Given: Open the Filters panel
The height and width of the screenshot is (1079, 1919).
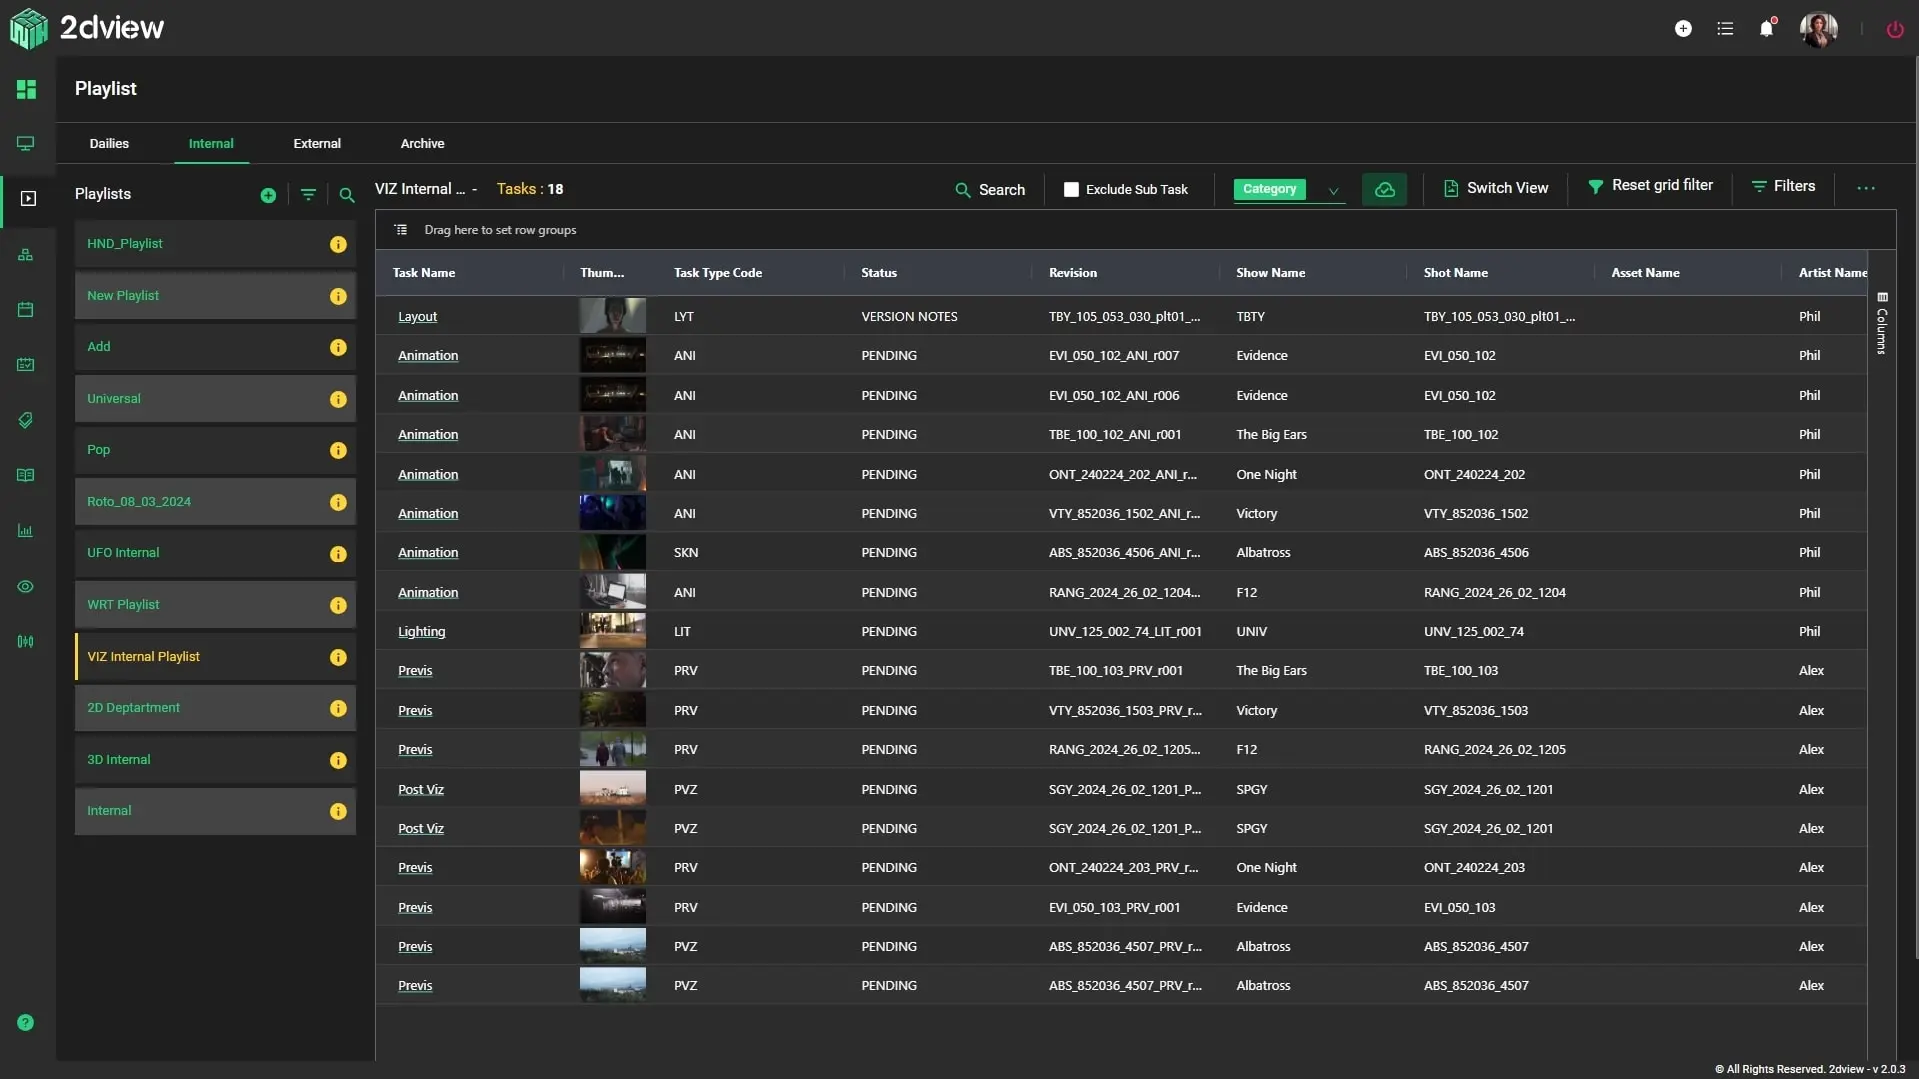Looking at the screenshot, I should (1783, 186).
